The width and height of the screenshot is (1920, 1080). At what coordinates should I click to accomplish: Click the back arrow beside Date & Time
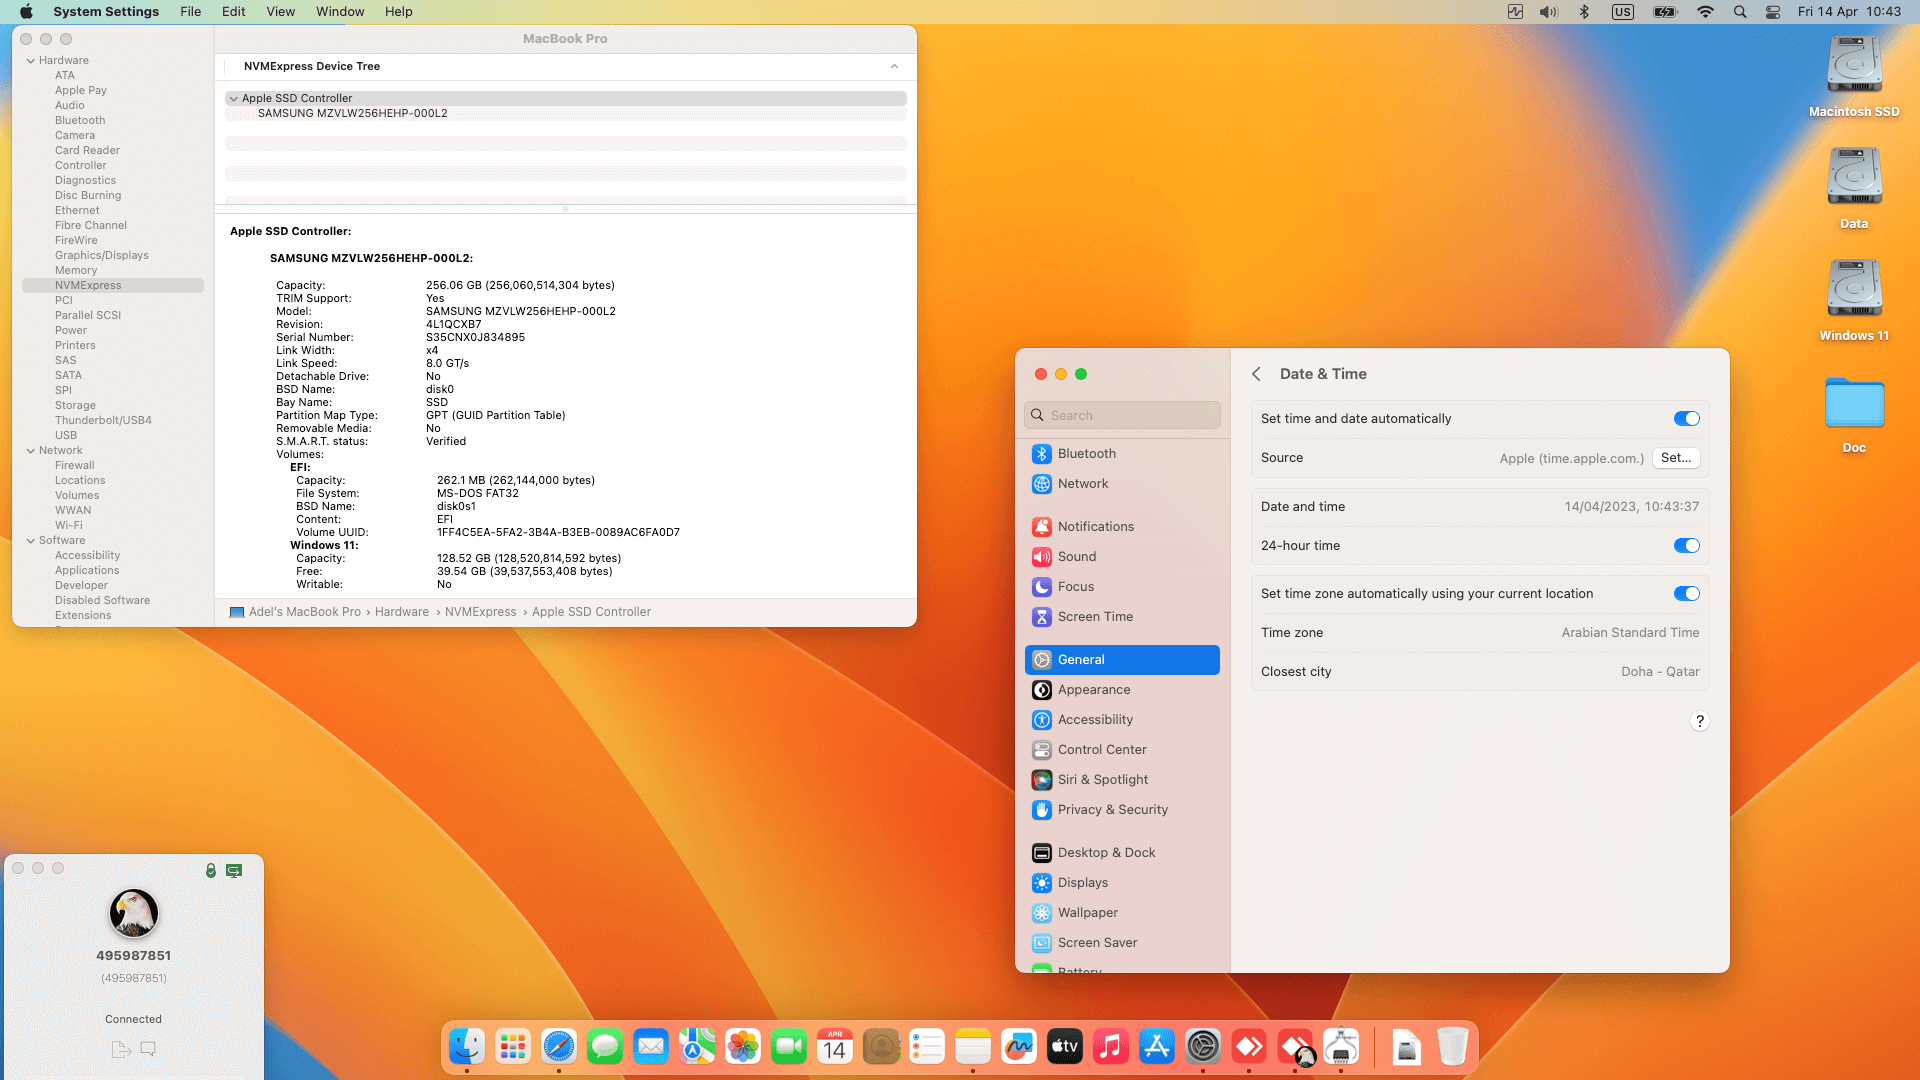(x=1256, y=374)
